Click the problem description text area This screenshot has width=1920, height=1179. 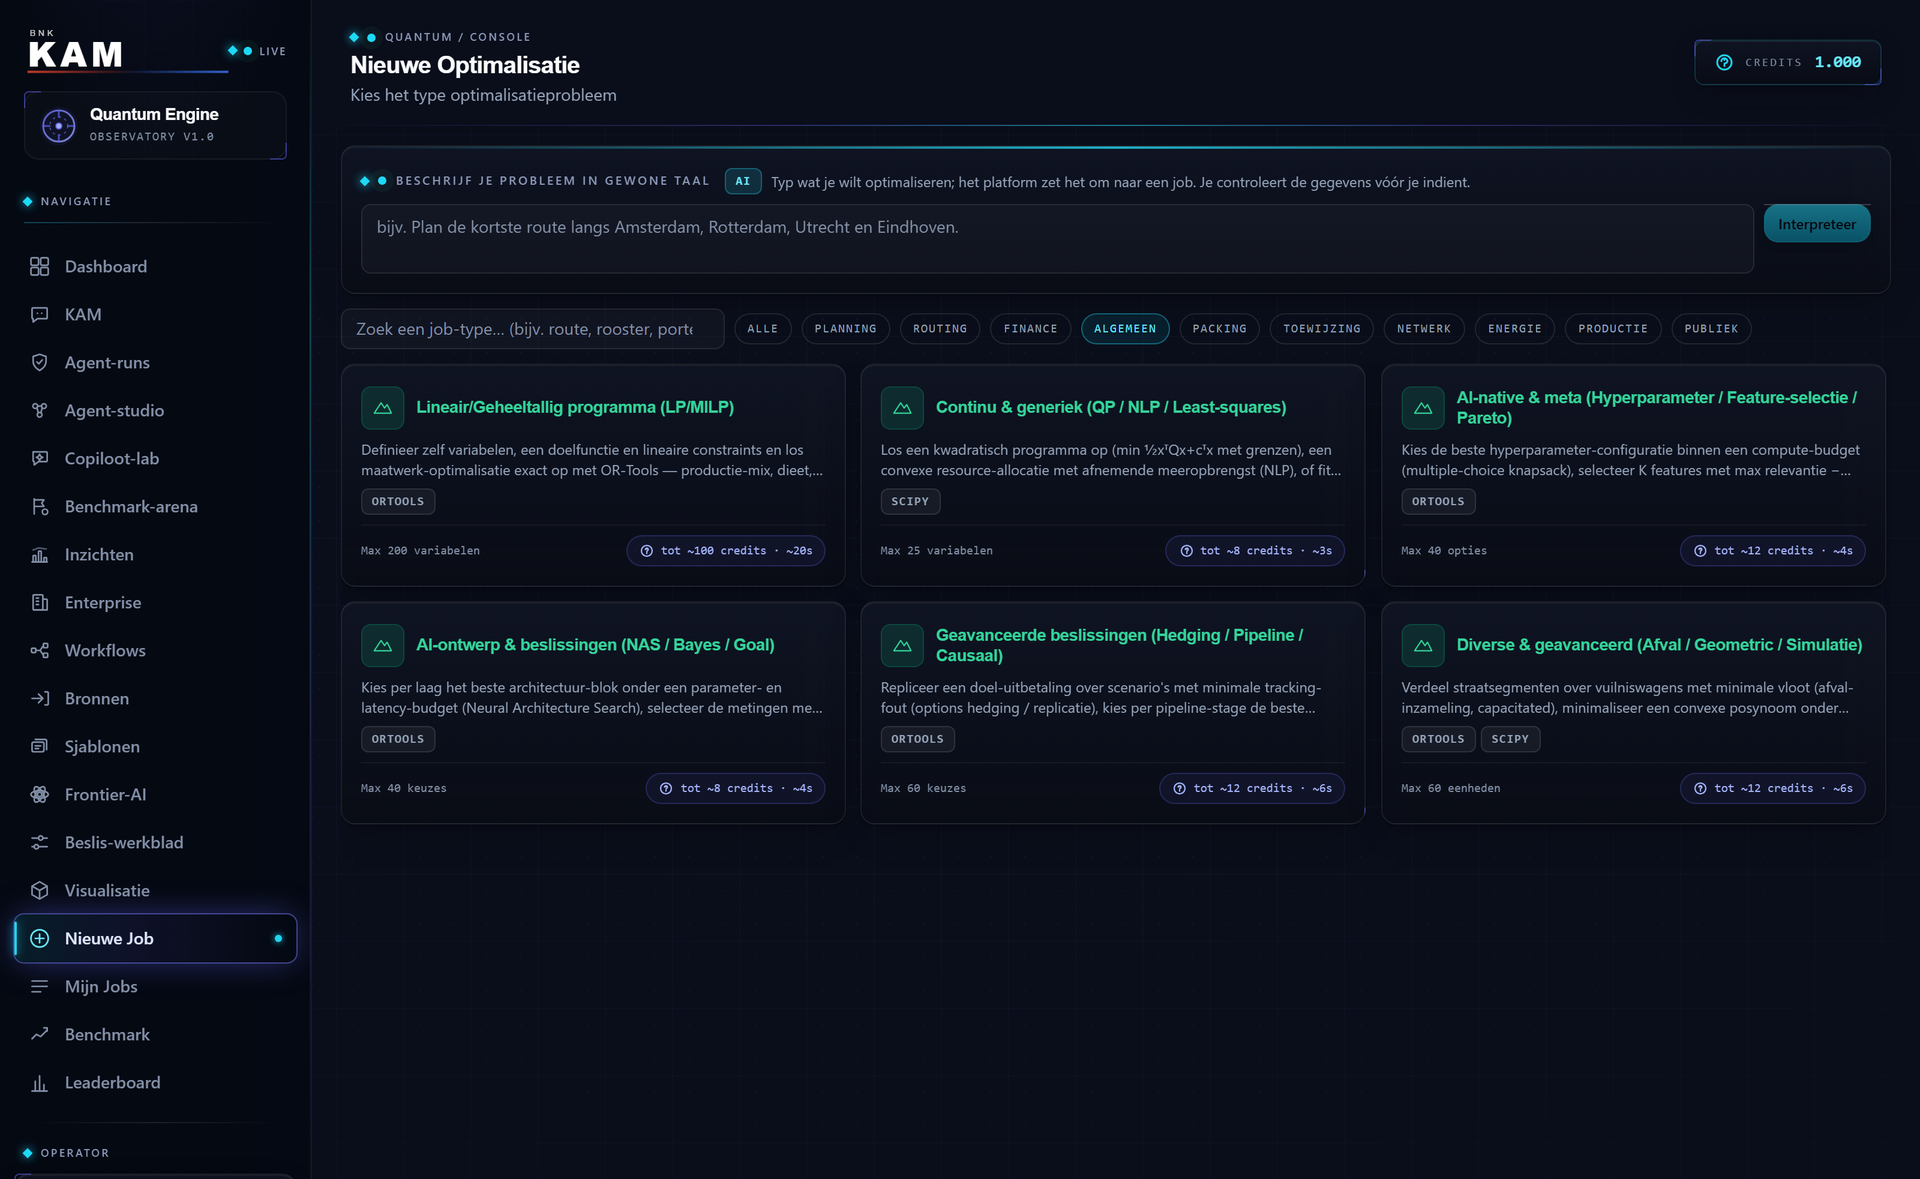(1057, 238)
